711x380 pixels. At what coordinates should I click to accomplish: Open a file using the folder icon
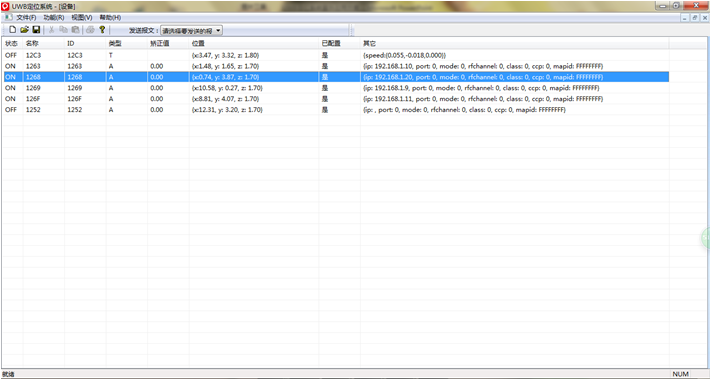(x=24, y=30)
